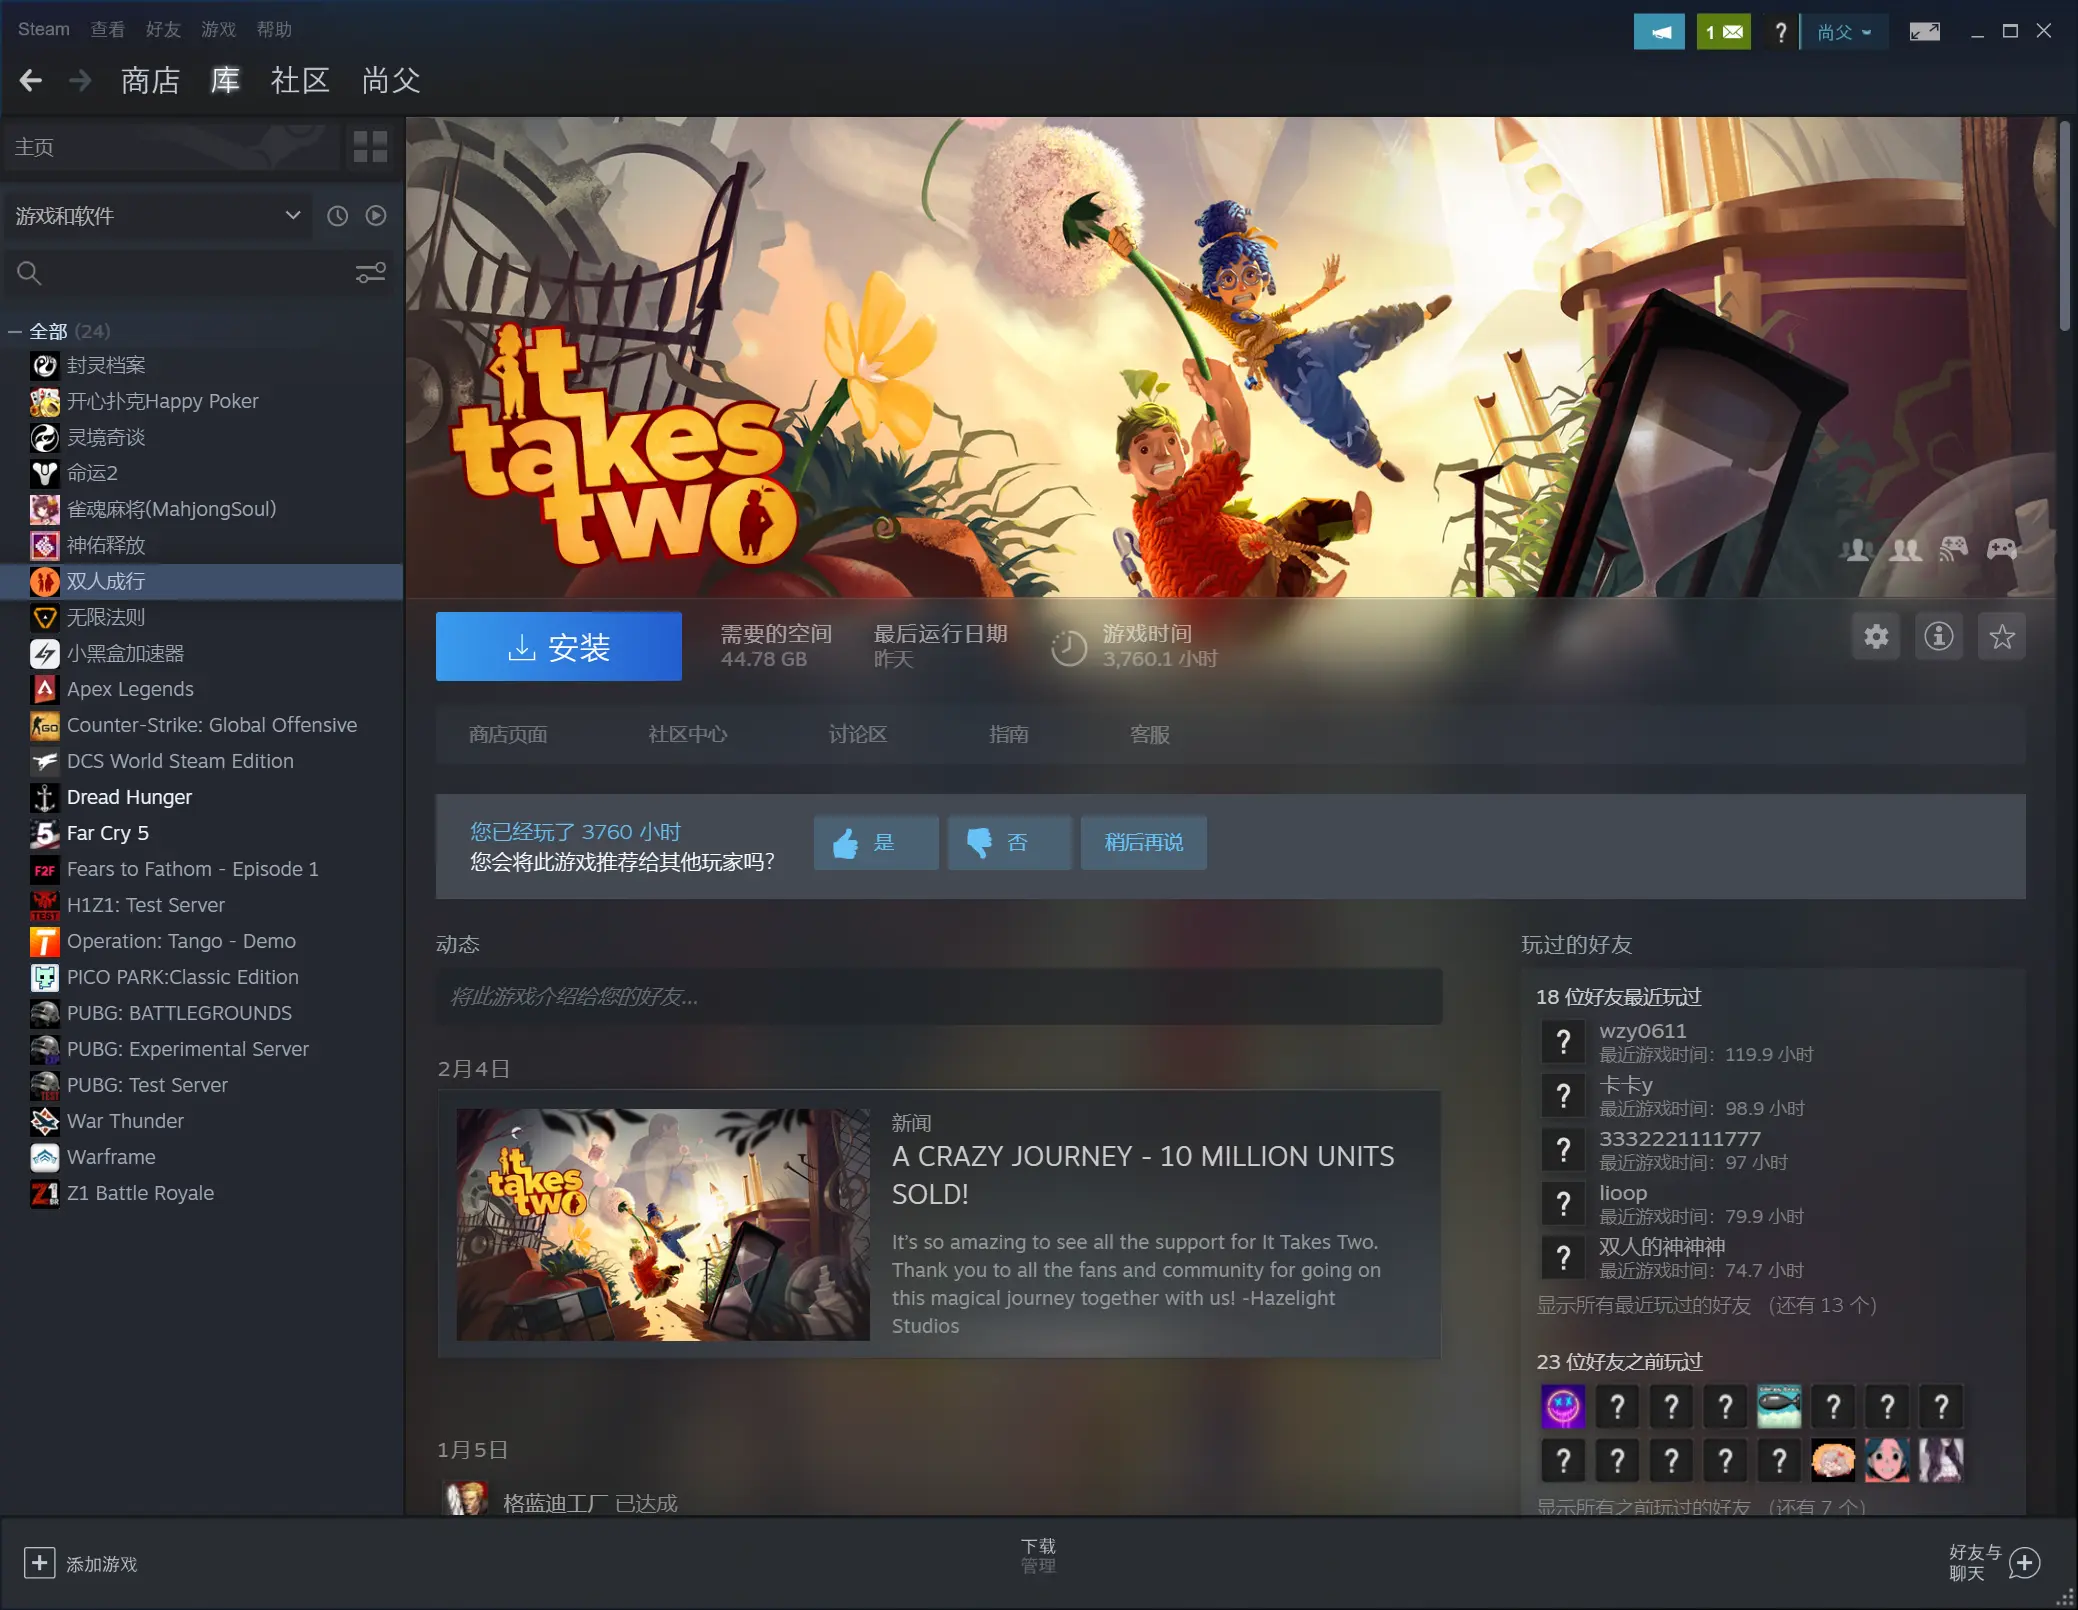Open the inbox envelope notification
Viewport: 2078px width, 1610px height.
point(1724,32)
